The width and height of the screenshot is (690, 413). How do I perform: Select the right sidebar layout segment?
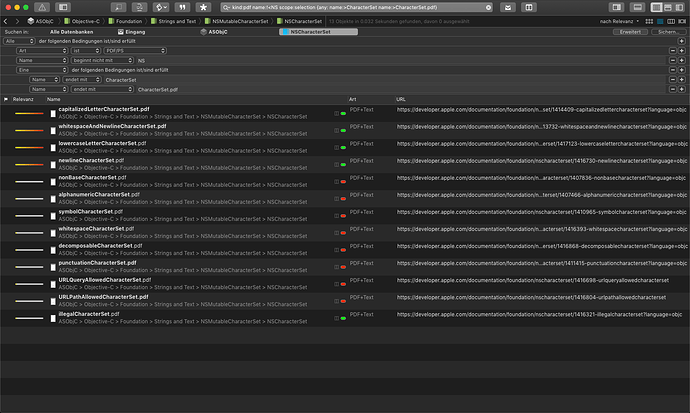point(679,7)
